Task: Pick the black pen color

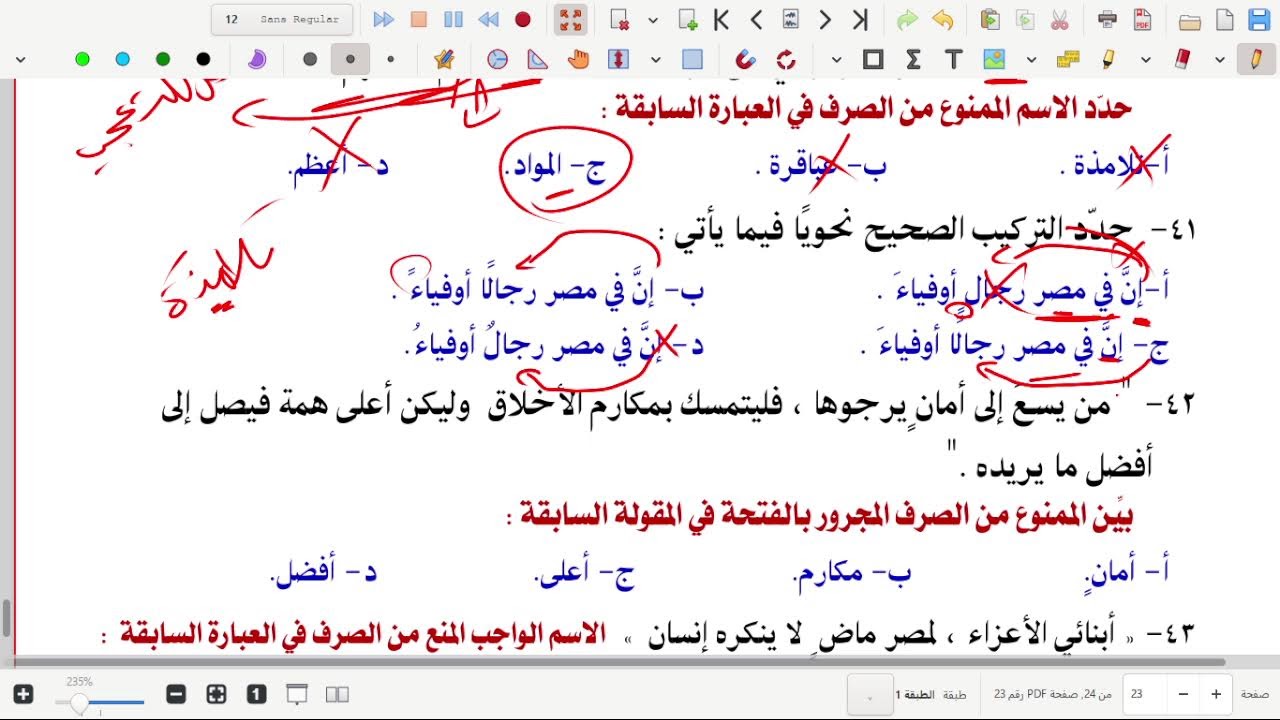Action: [x=203, y=60]
